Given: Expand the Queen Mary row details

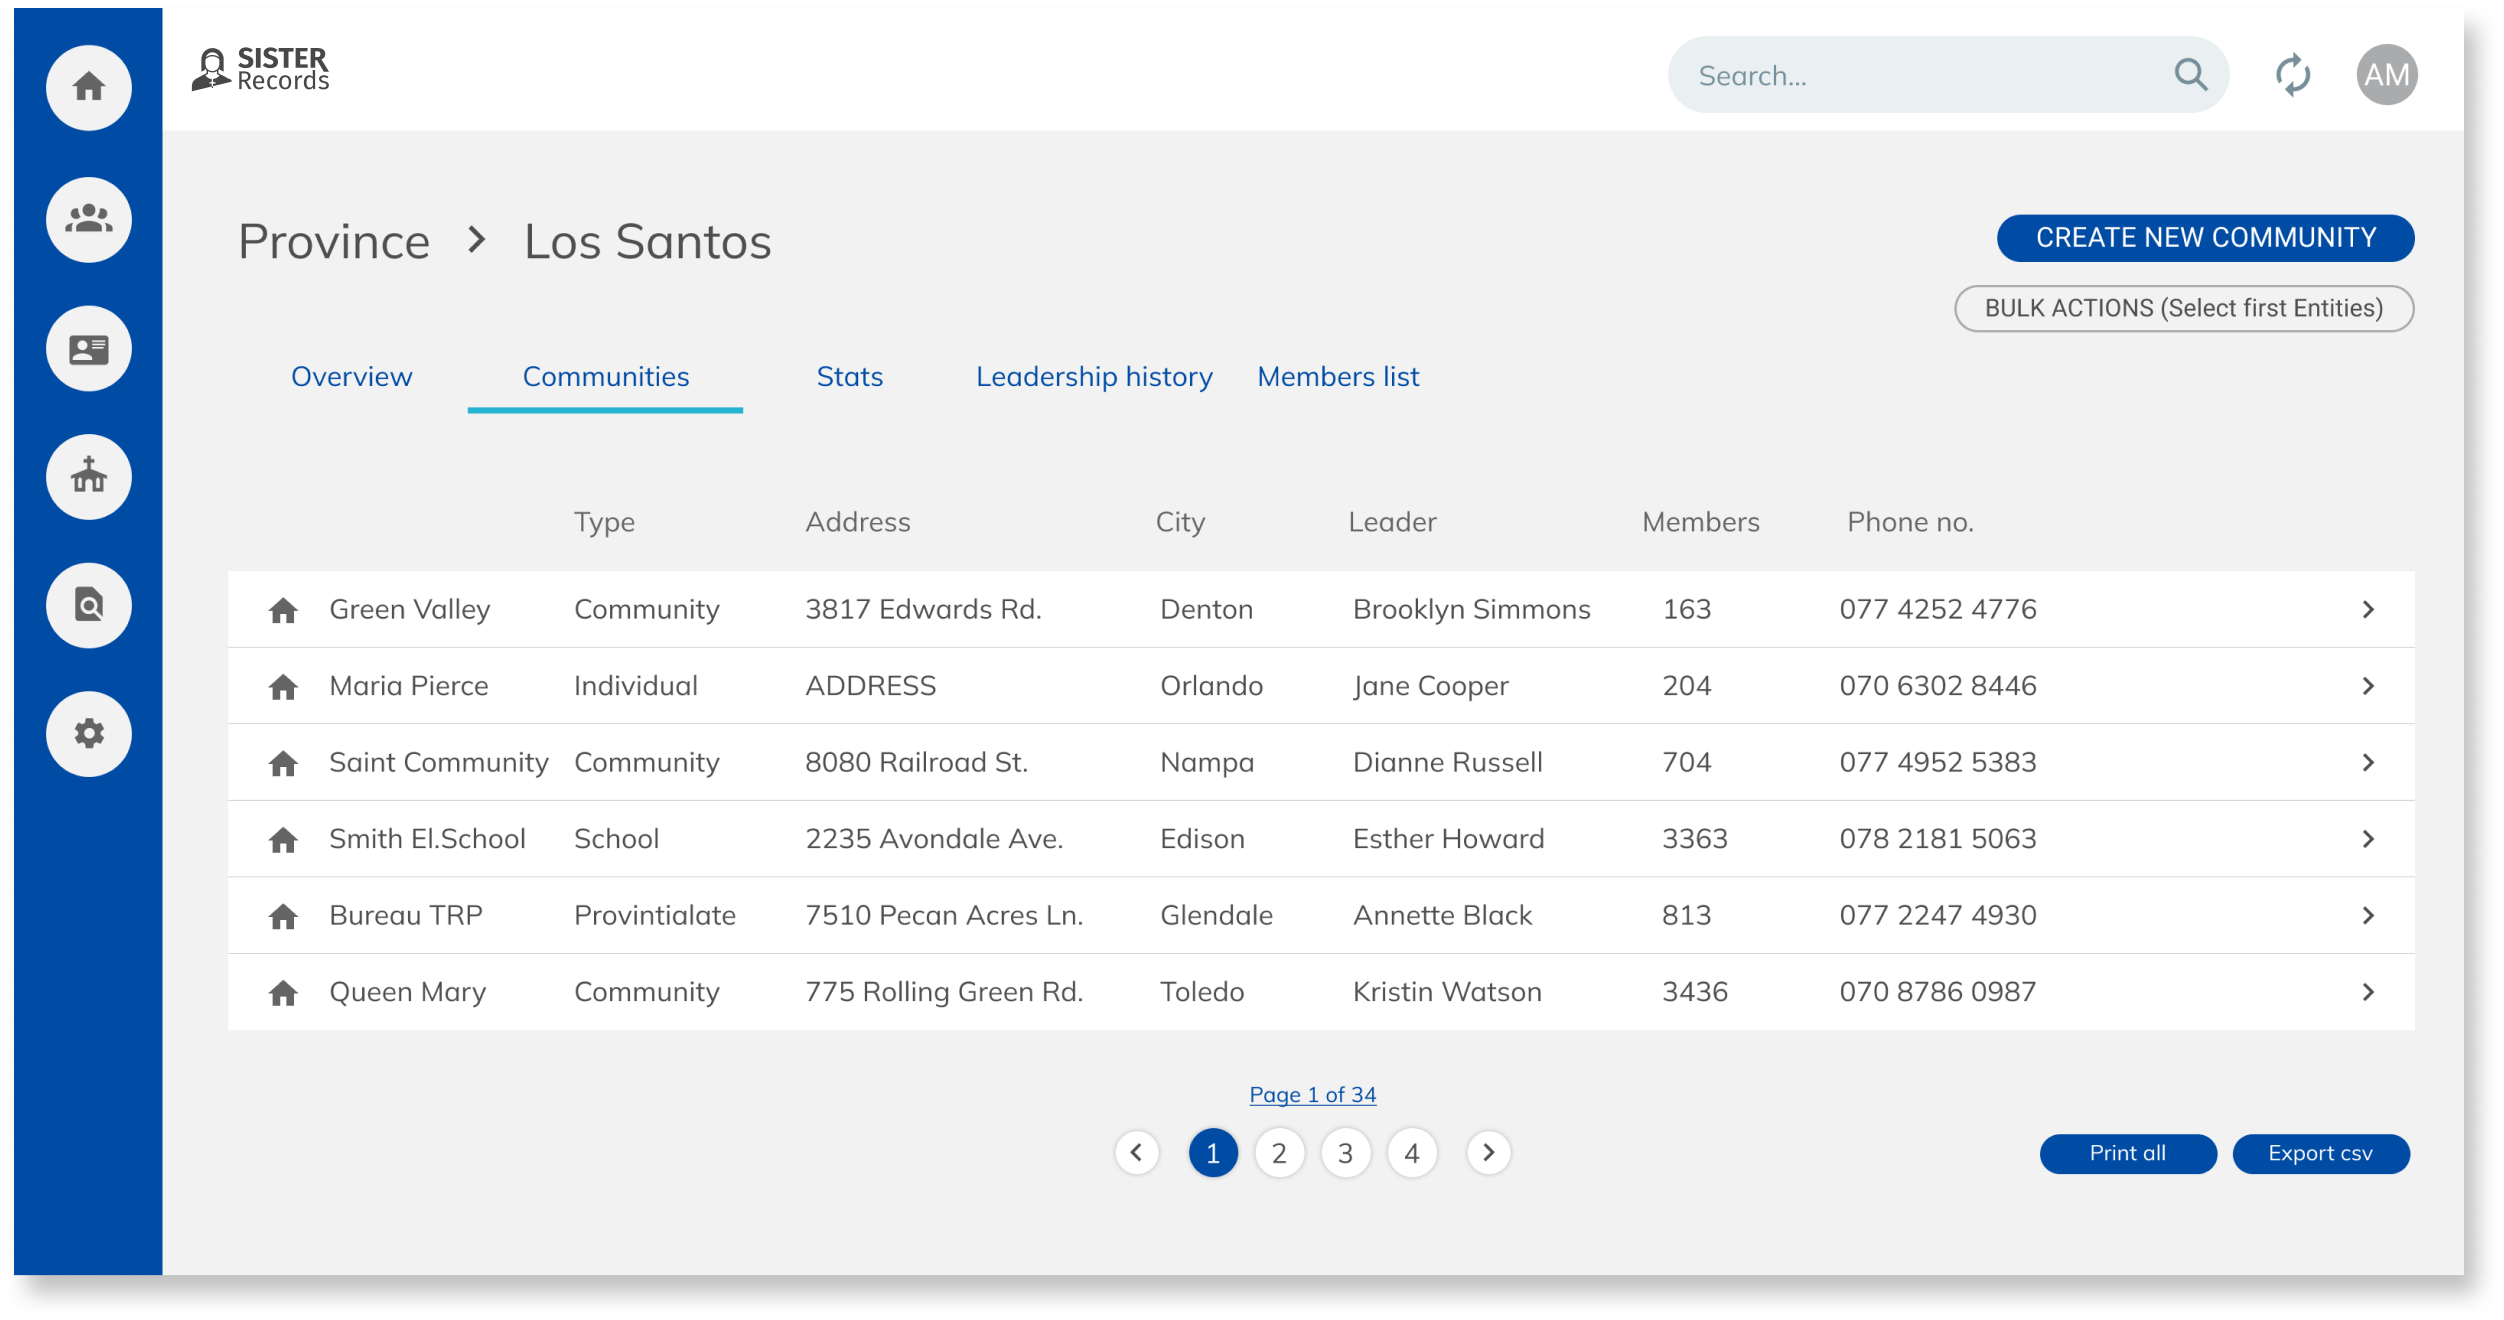Looking at the screenshot, I should [x=2369, y=991].
